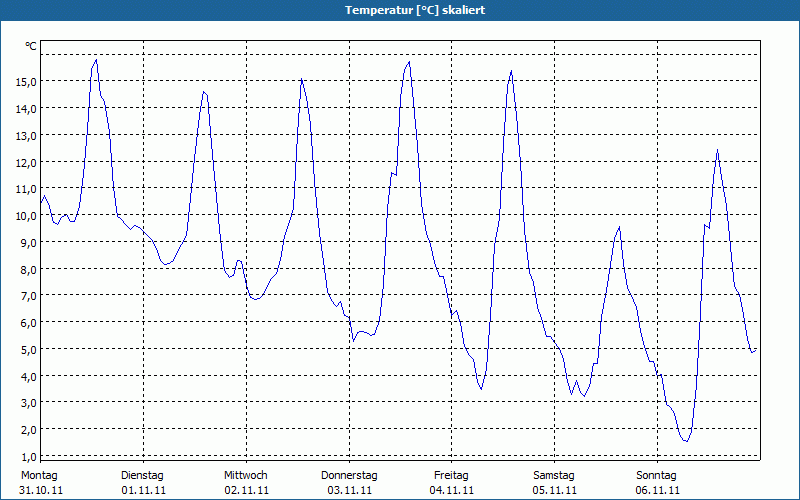Select the date 03.11.11
This screenshot has width=800, height=500.
(x=349, y=491)
